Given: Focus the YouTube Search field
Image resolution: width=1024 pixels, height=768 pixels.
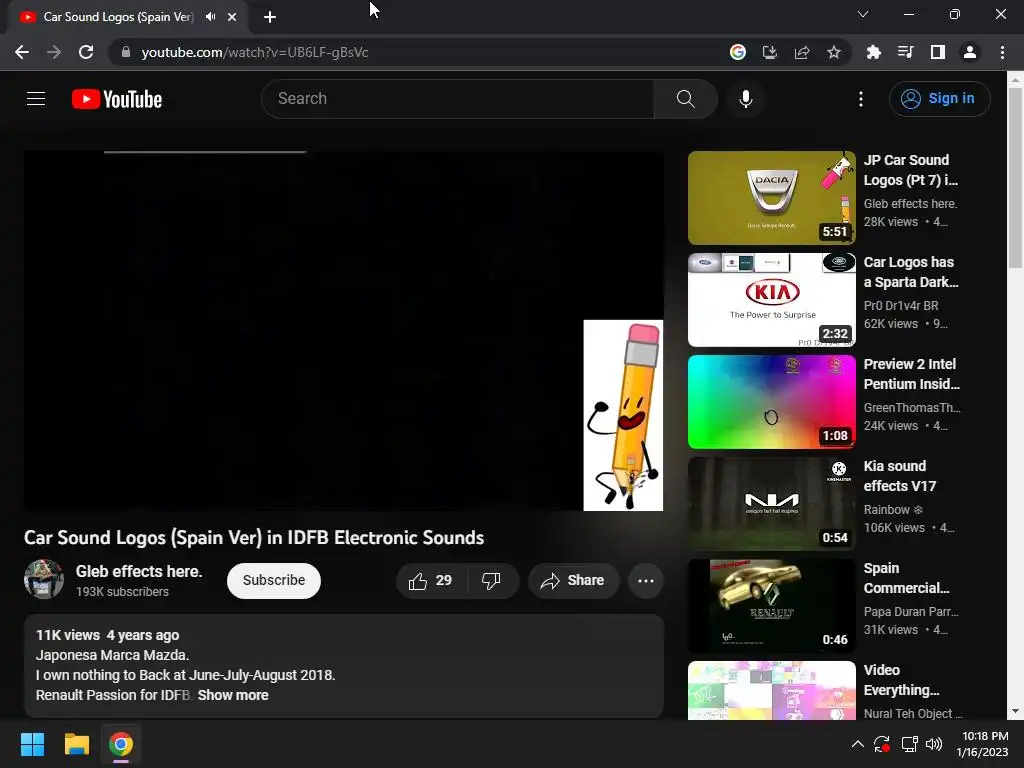Looking at the screenshot, I should (x=458, y=99).
